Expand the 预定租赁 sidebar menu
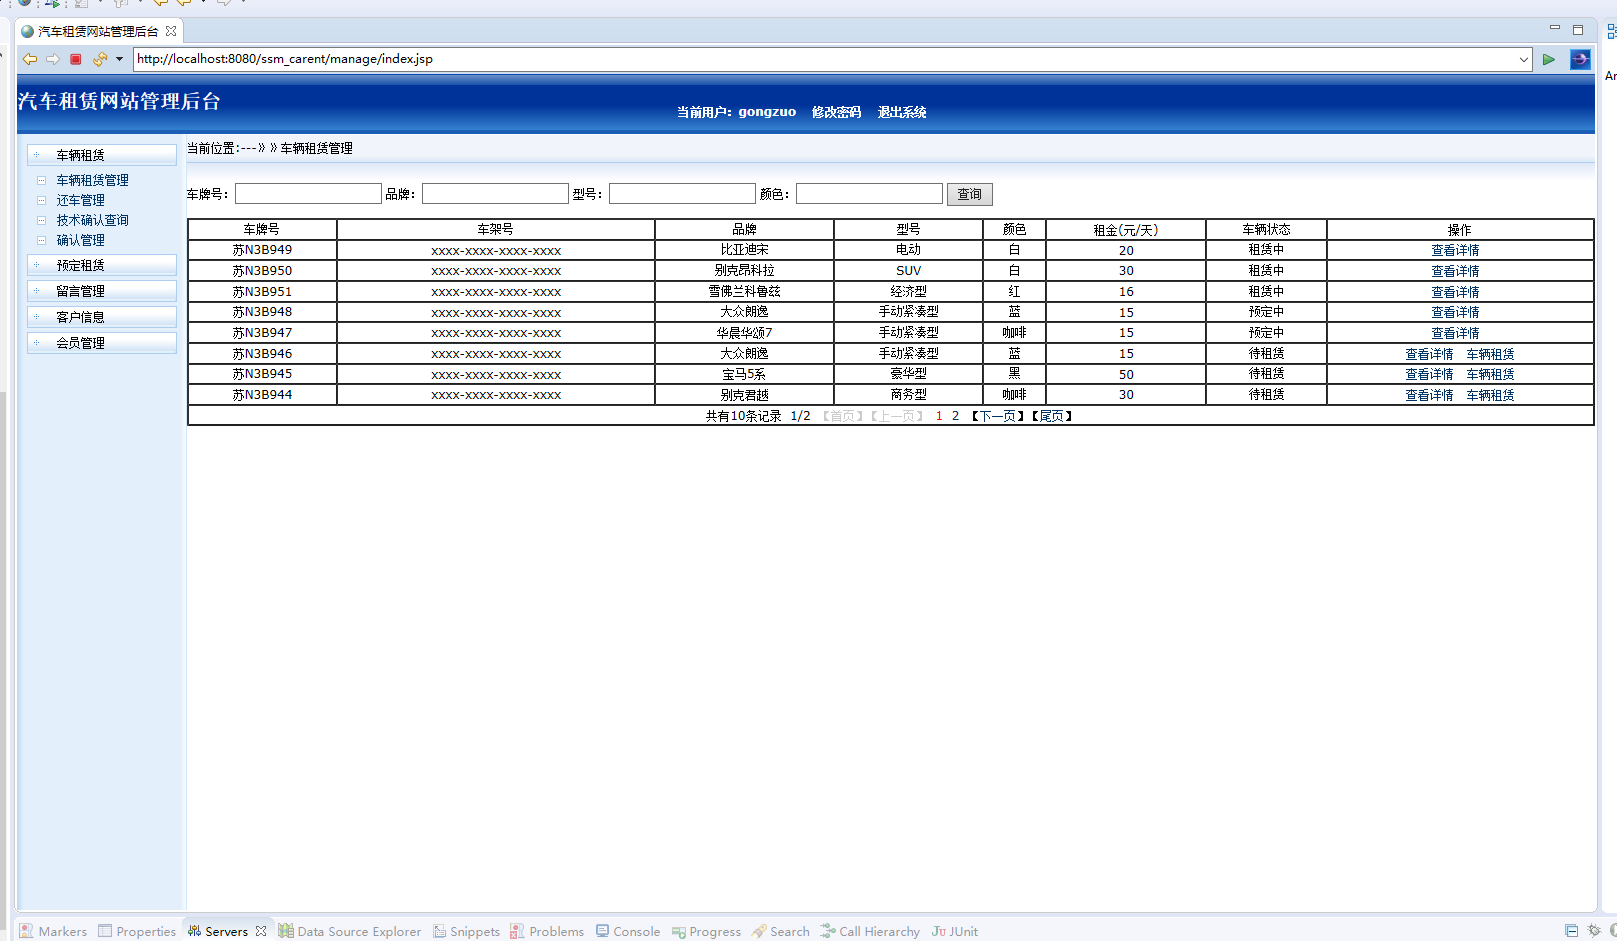The width and height of the screenshot is (1617, 941). [102, 265]
